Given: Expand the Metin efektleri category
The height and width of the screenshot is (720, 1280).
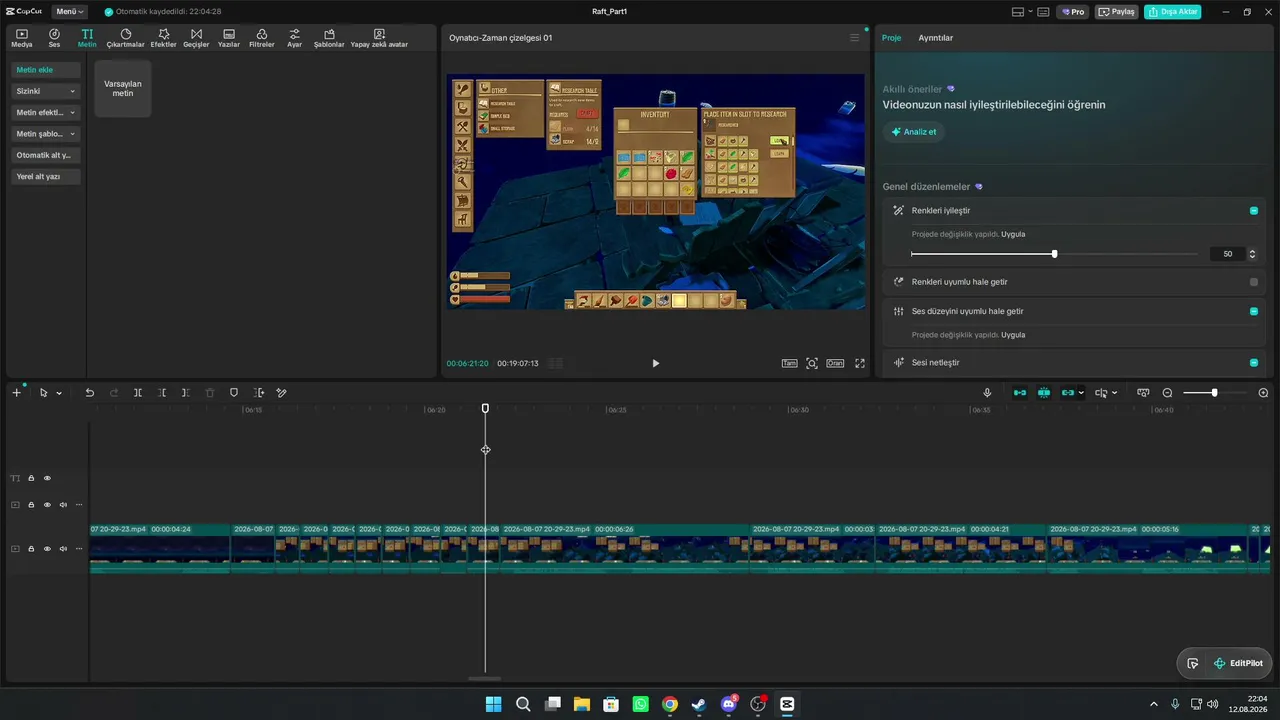Looking at the screenshot, I should [x=46, y=112].
